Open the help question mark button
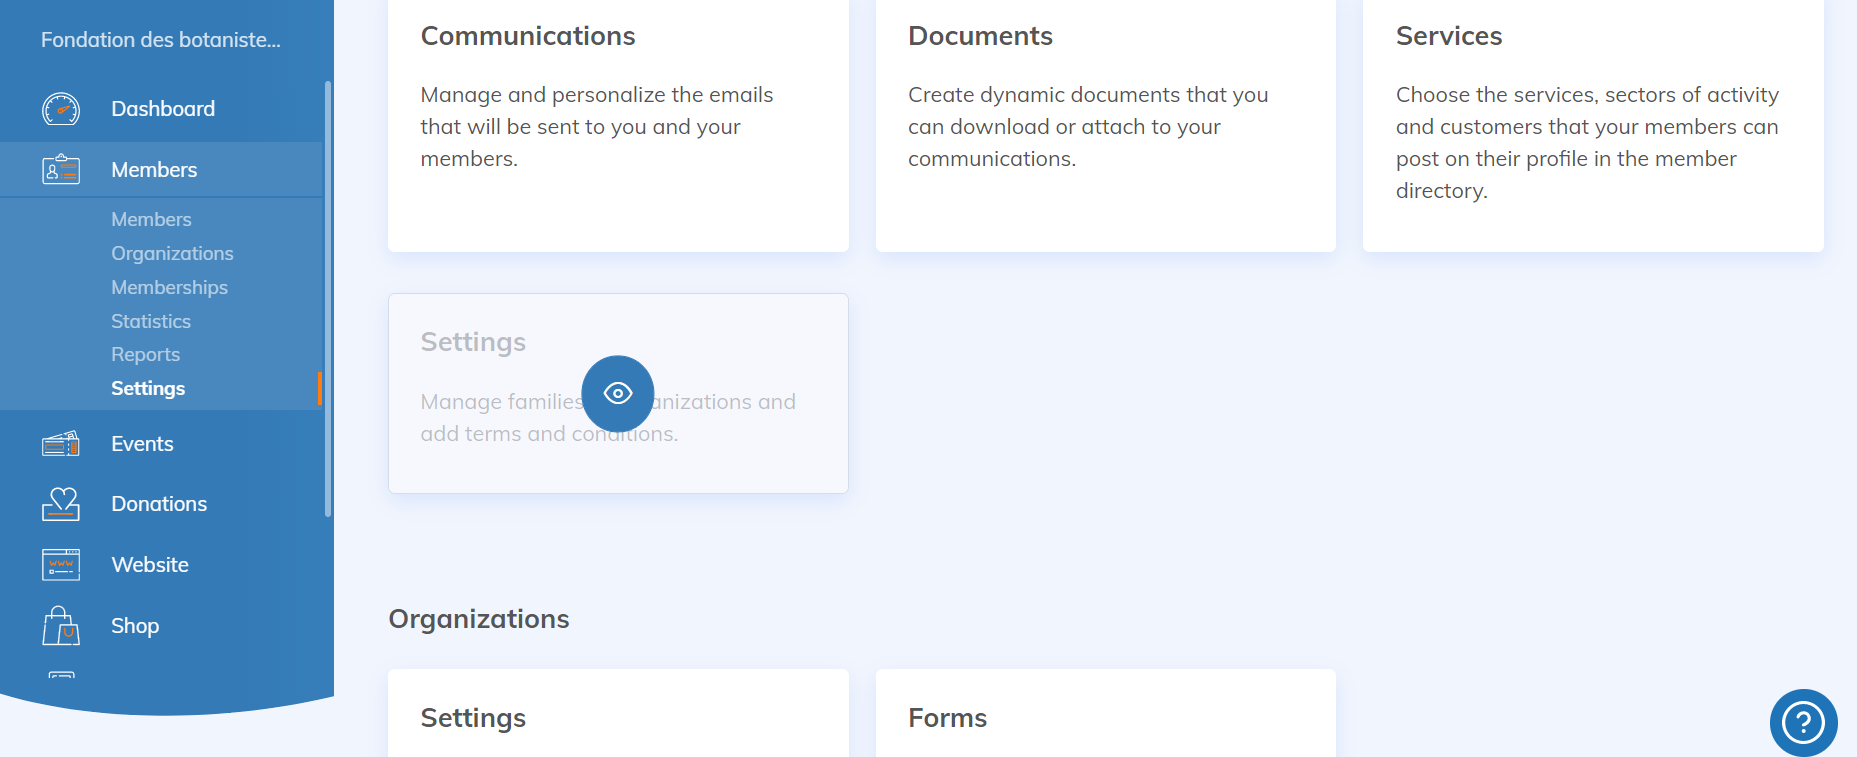 pyautogui.click(x=1803, y=722)
